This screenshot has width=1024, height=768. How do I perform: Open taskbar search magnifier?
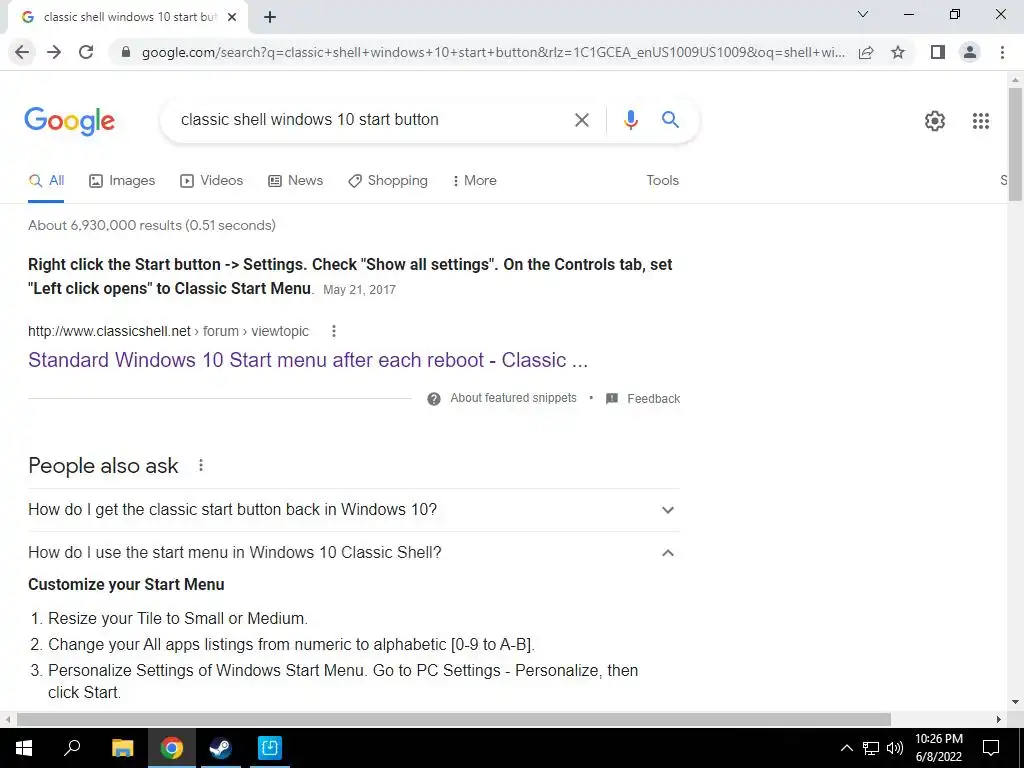click(x=72, y=748)
